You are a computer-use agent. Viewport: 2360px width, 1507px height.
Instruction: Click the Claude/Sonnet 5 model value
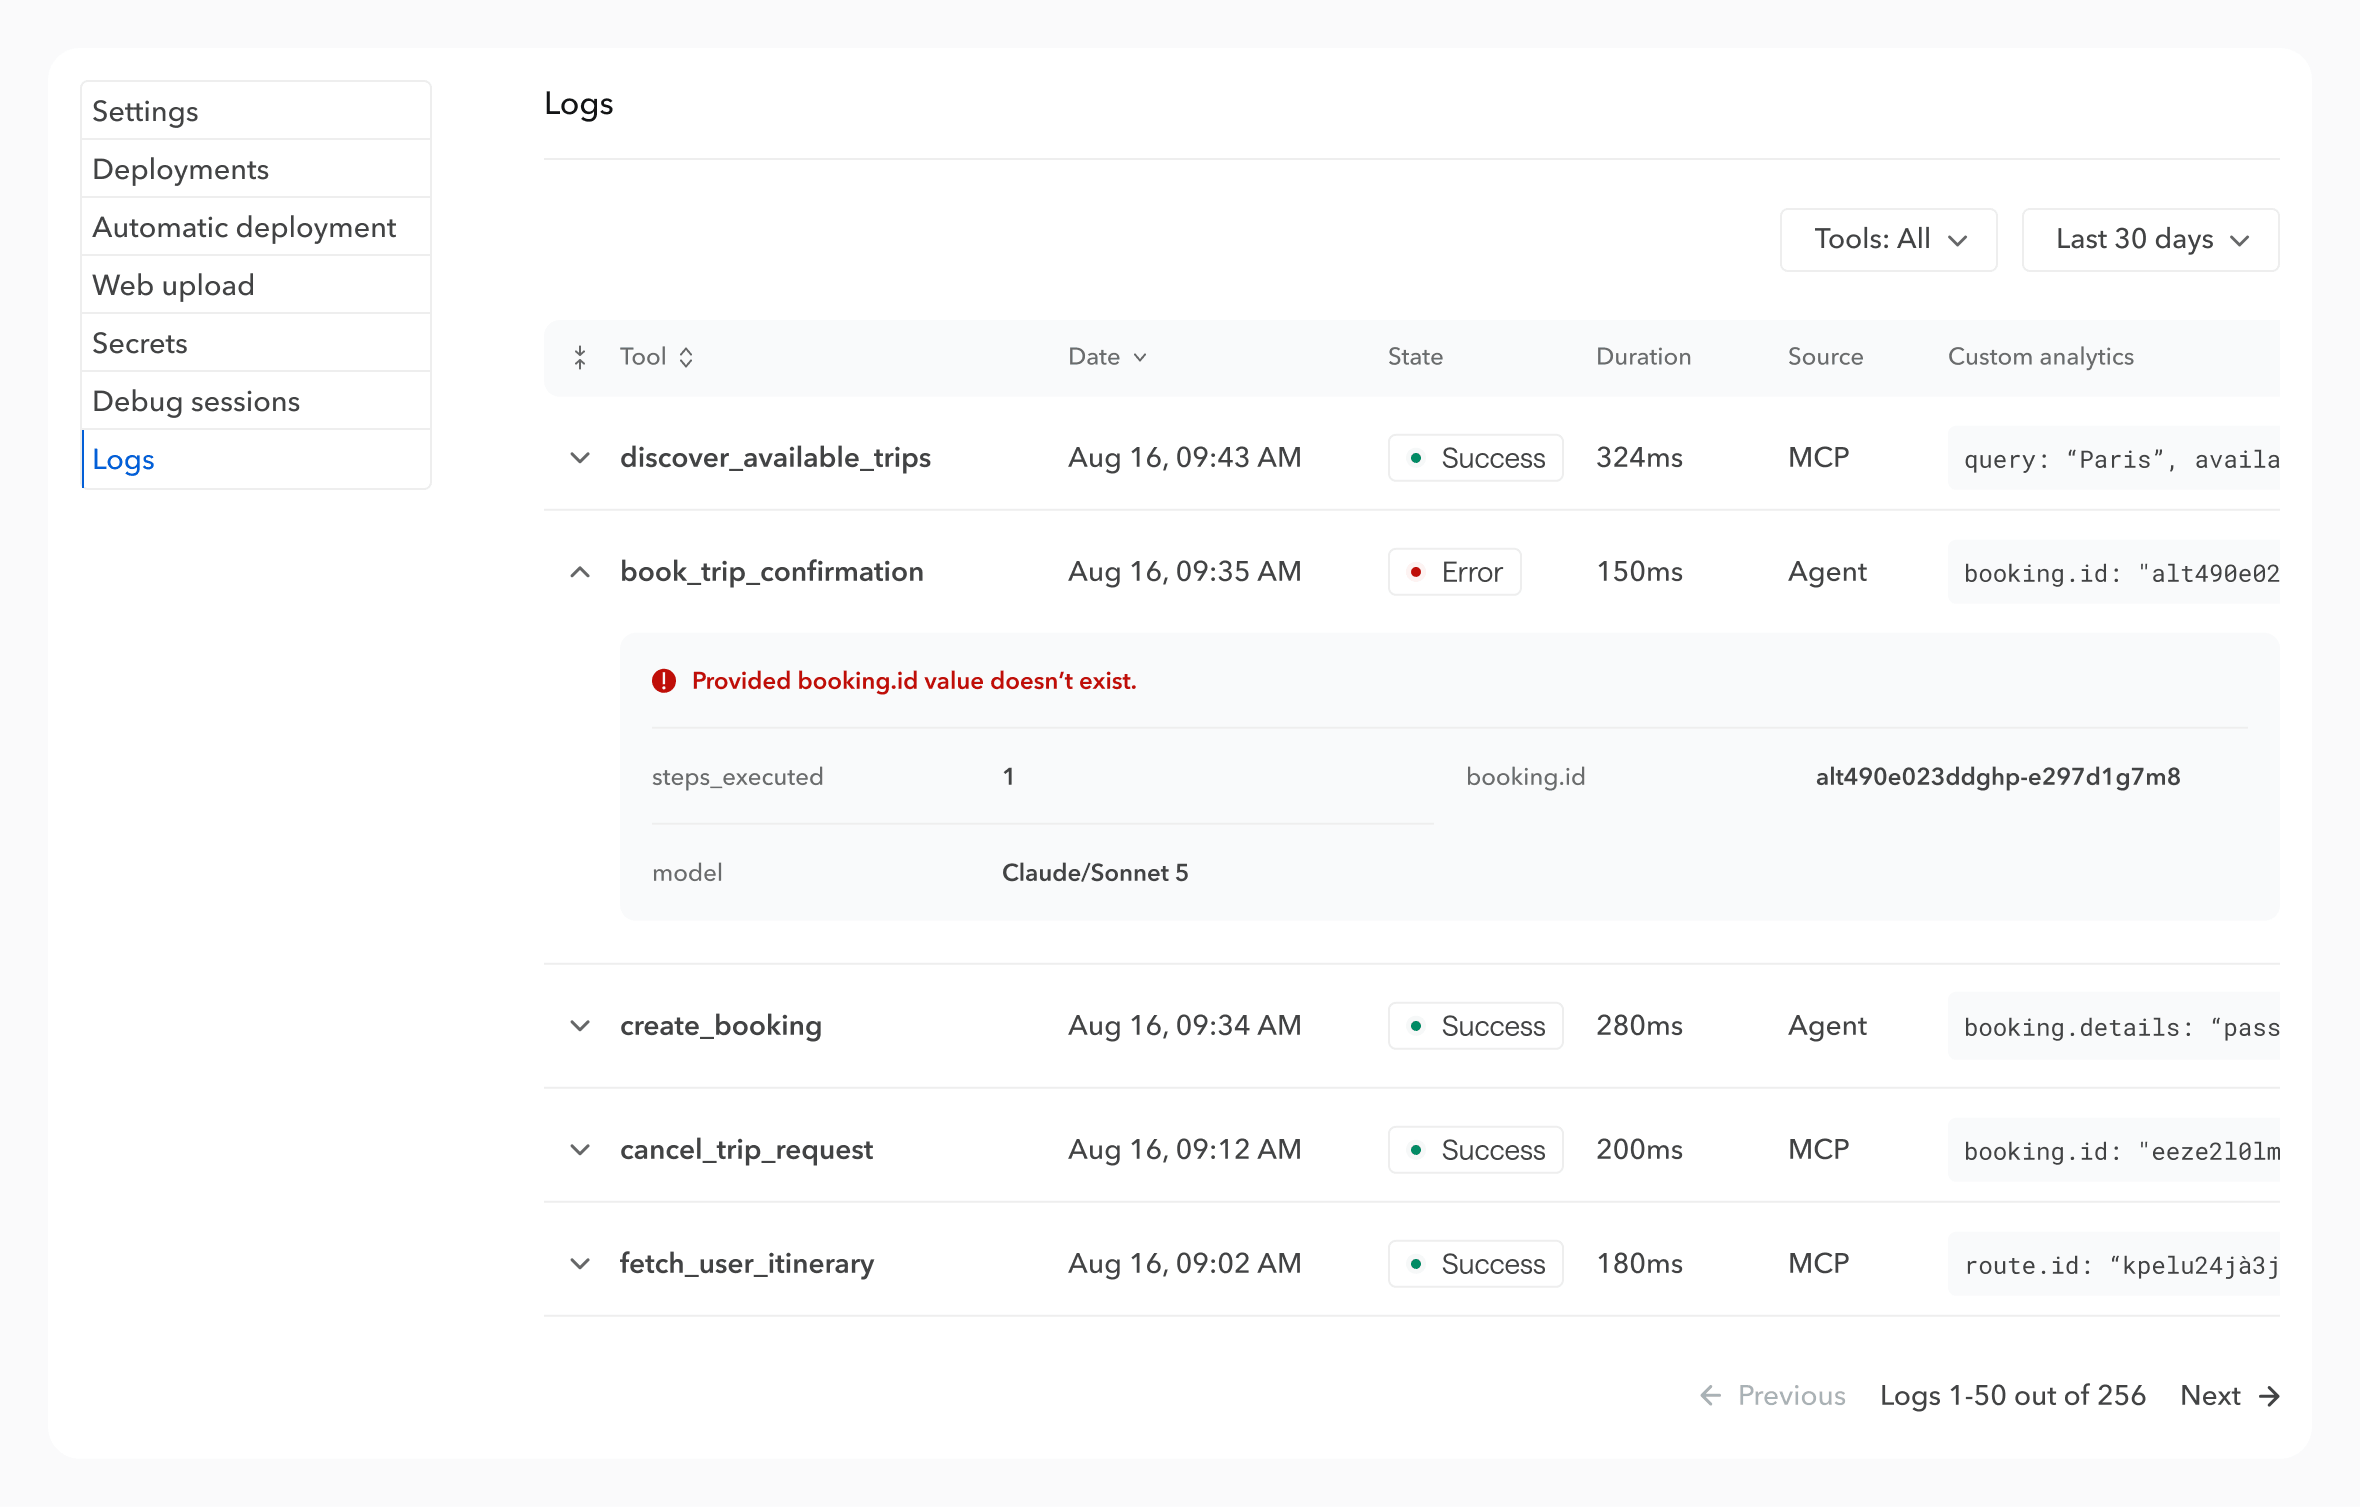pyautogui.click(x=1095, y=873)
